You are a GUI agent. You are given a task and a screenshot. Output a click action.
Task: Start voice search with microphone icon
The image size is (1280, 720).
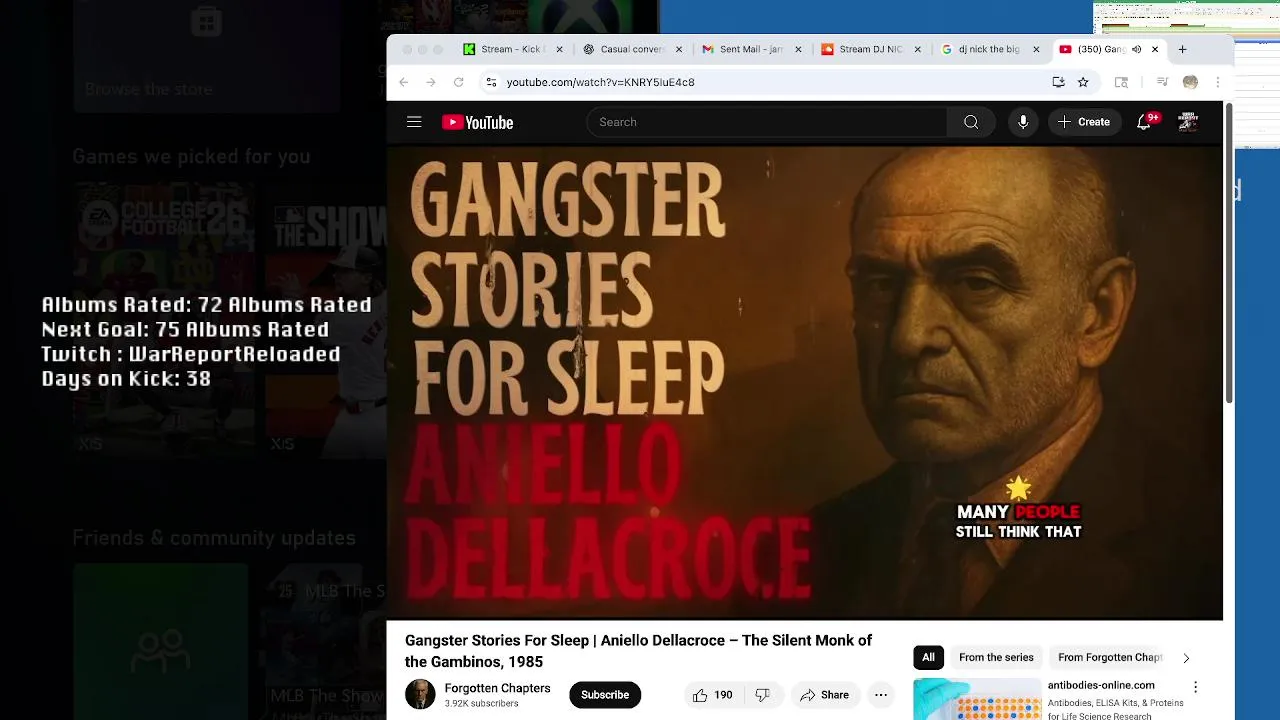pos(1023,122)
